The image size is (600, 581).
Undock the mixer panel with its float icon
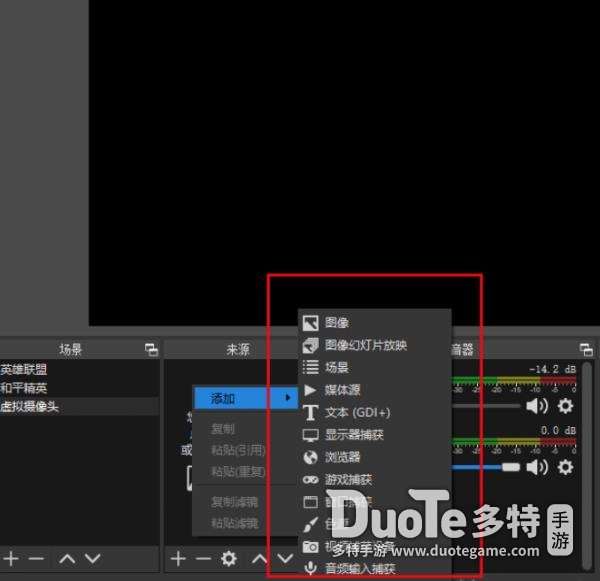(586, 350)
